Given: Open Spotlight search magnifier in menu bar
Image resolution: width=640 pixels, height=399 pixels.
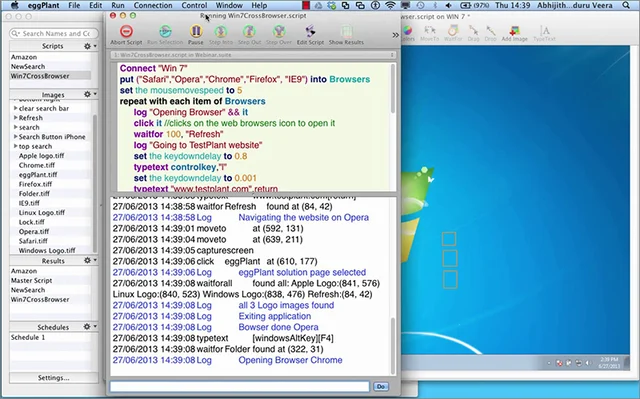Looking at the screenshot, I should click(x=626, y=5).
